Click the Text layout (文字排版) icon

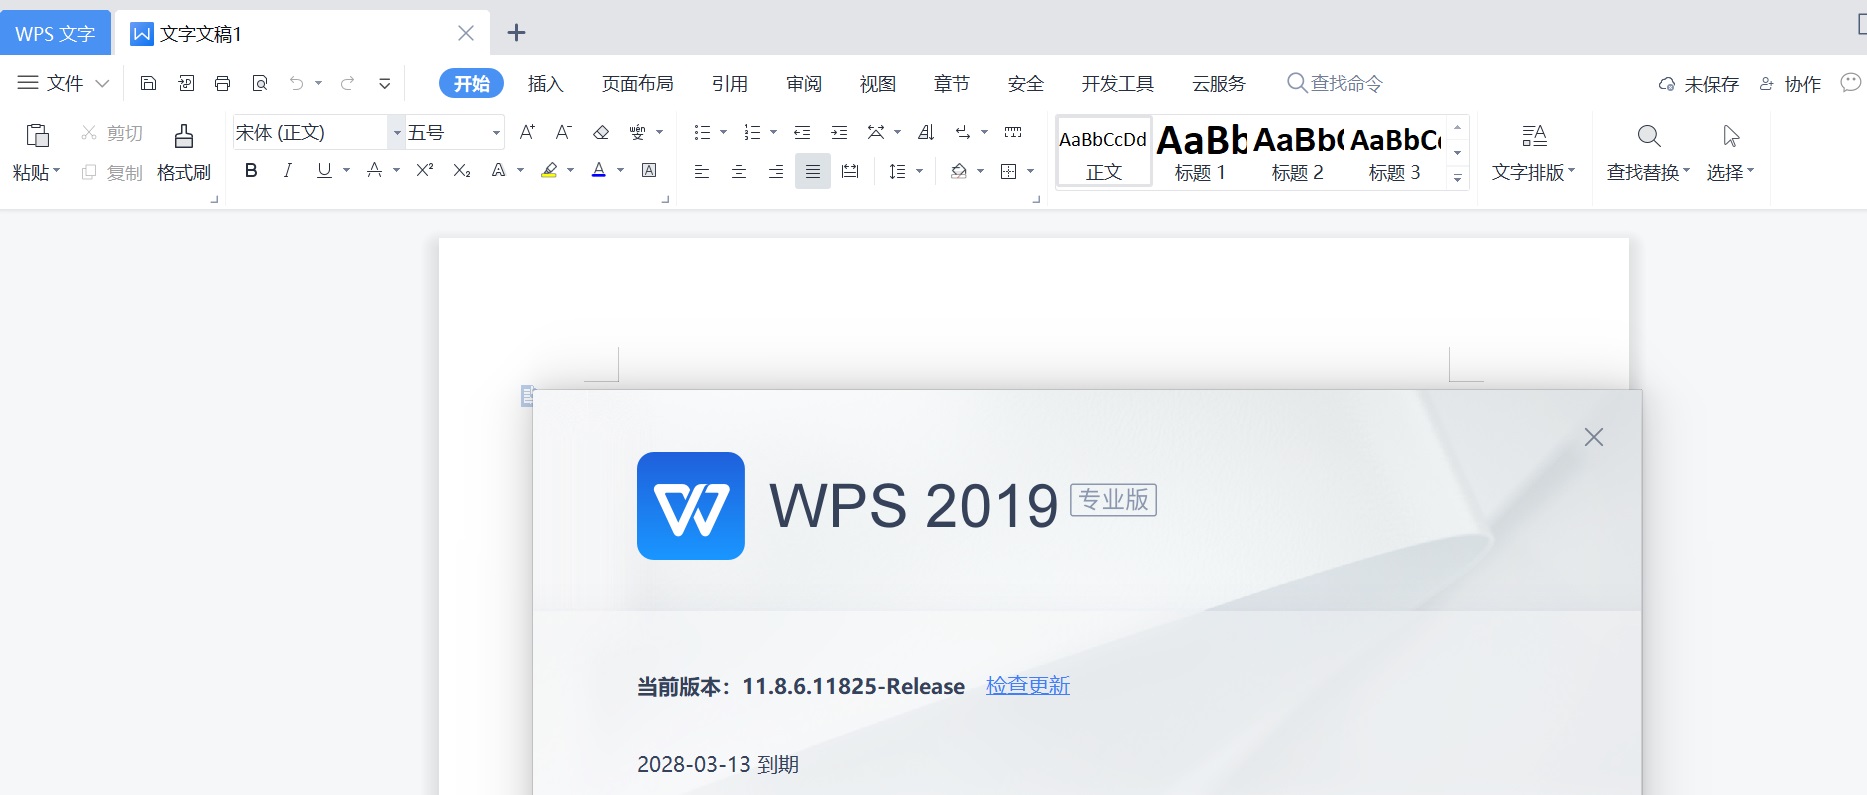(1534, 135)
